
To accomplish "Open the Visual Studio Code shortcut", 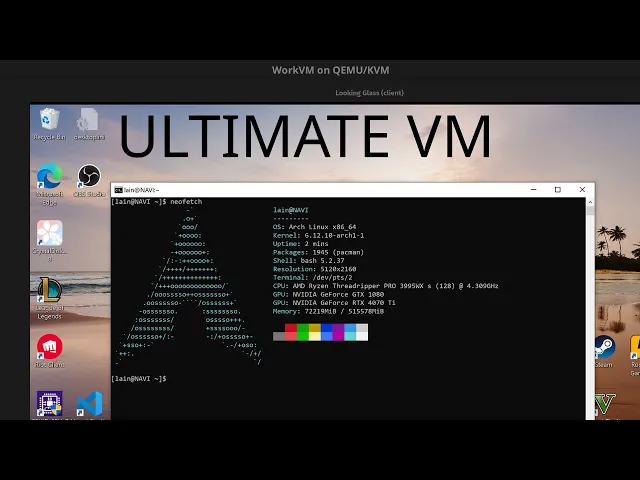I will pos(89,404).
